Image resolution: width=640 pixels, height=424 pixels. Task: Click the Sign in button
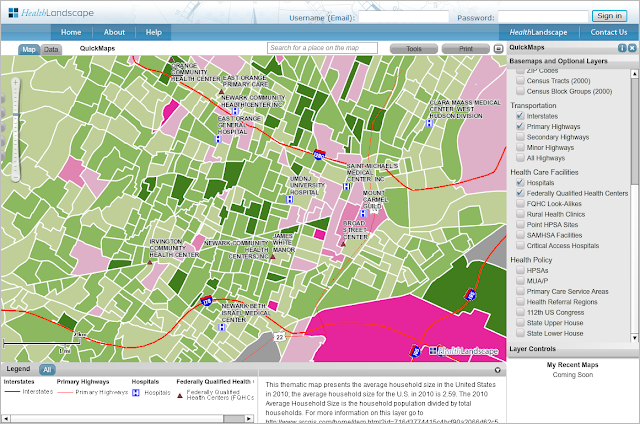(x=609, y=16)
